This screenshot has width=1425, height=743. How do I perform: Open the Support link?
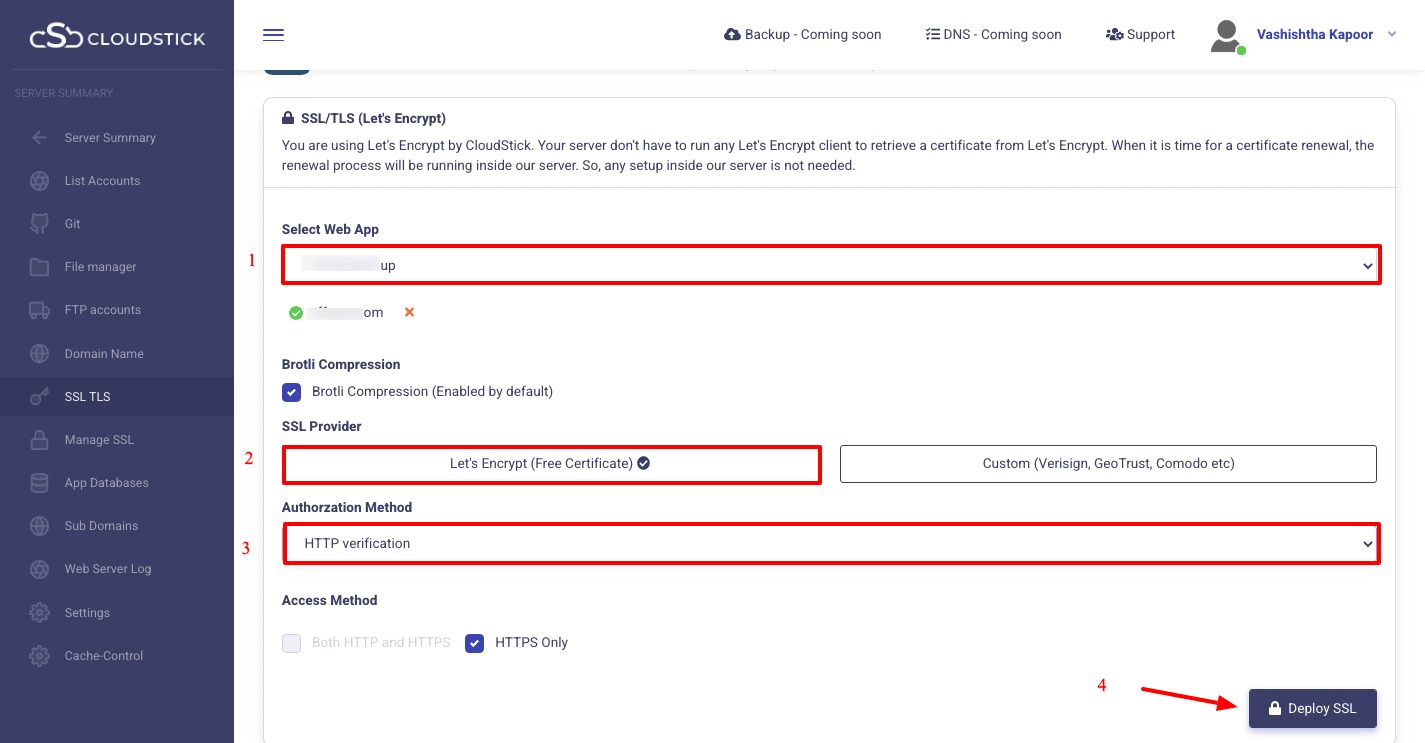1140,35
